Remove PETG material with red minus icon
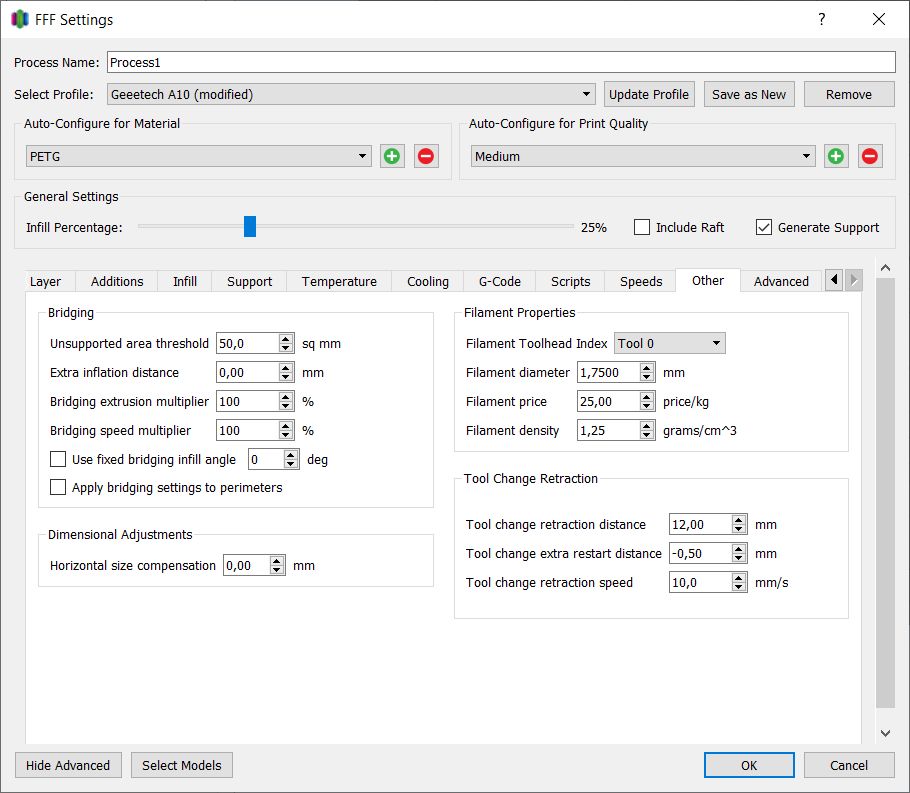 click(426, 156)
